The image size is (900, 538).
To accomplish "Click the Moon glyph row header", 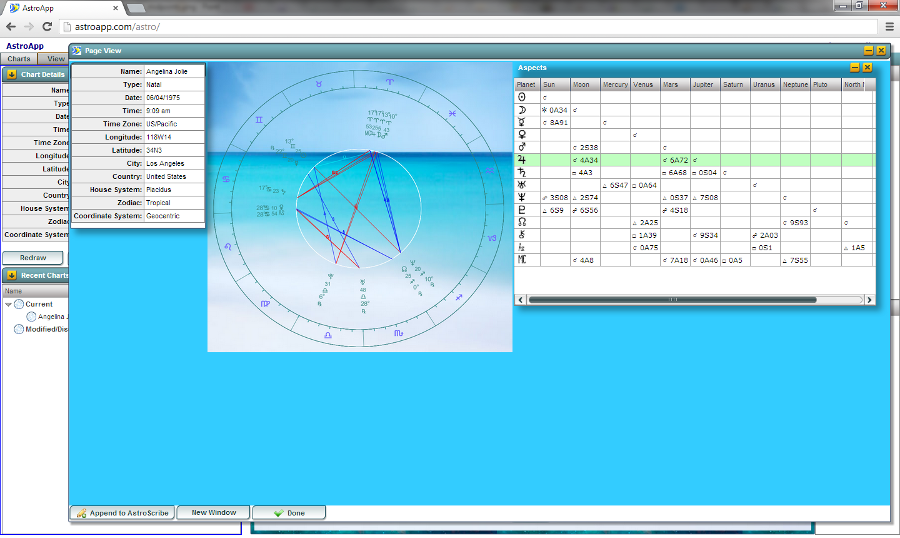I will (520, 109).
